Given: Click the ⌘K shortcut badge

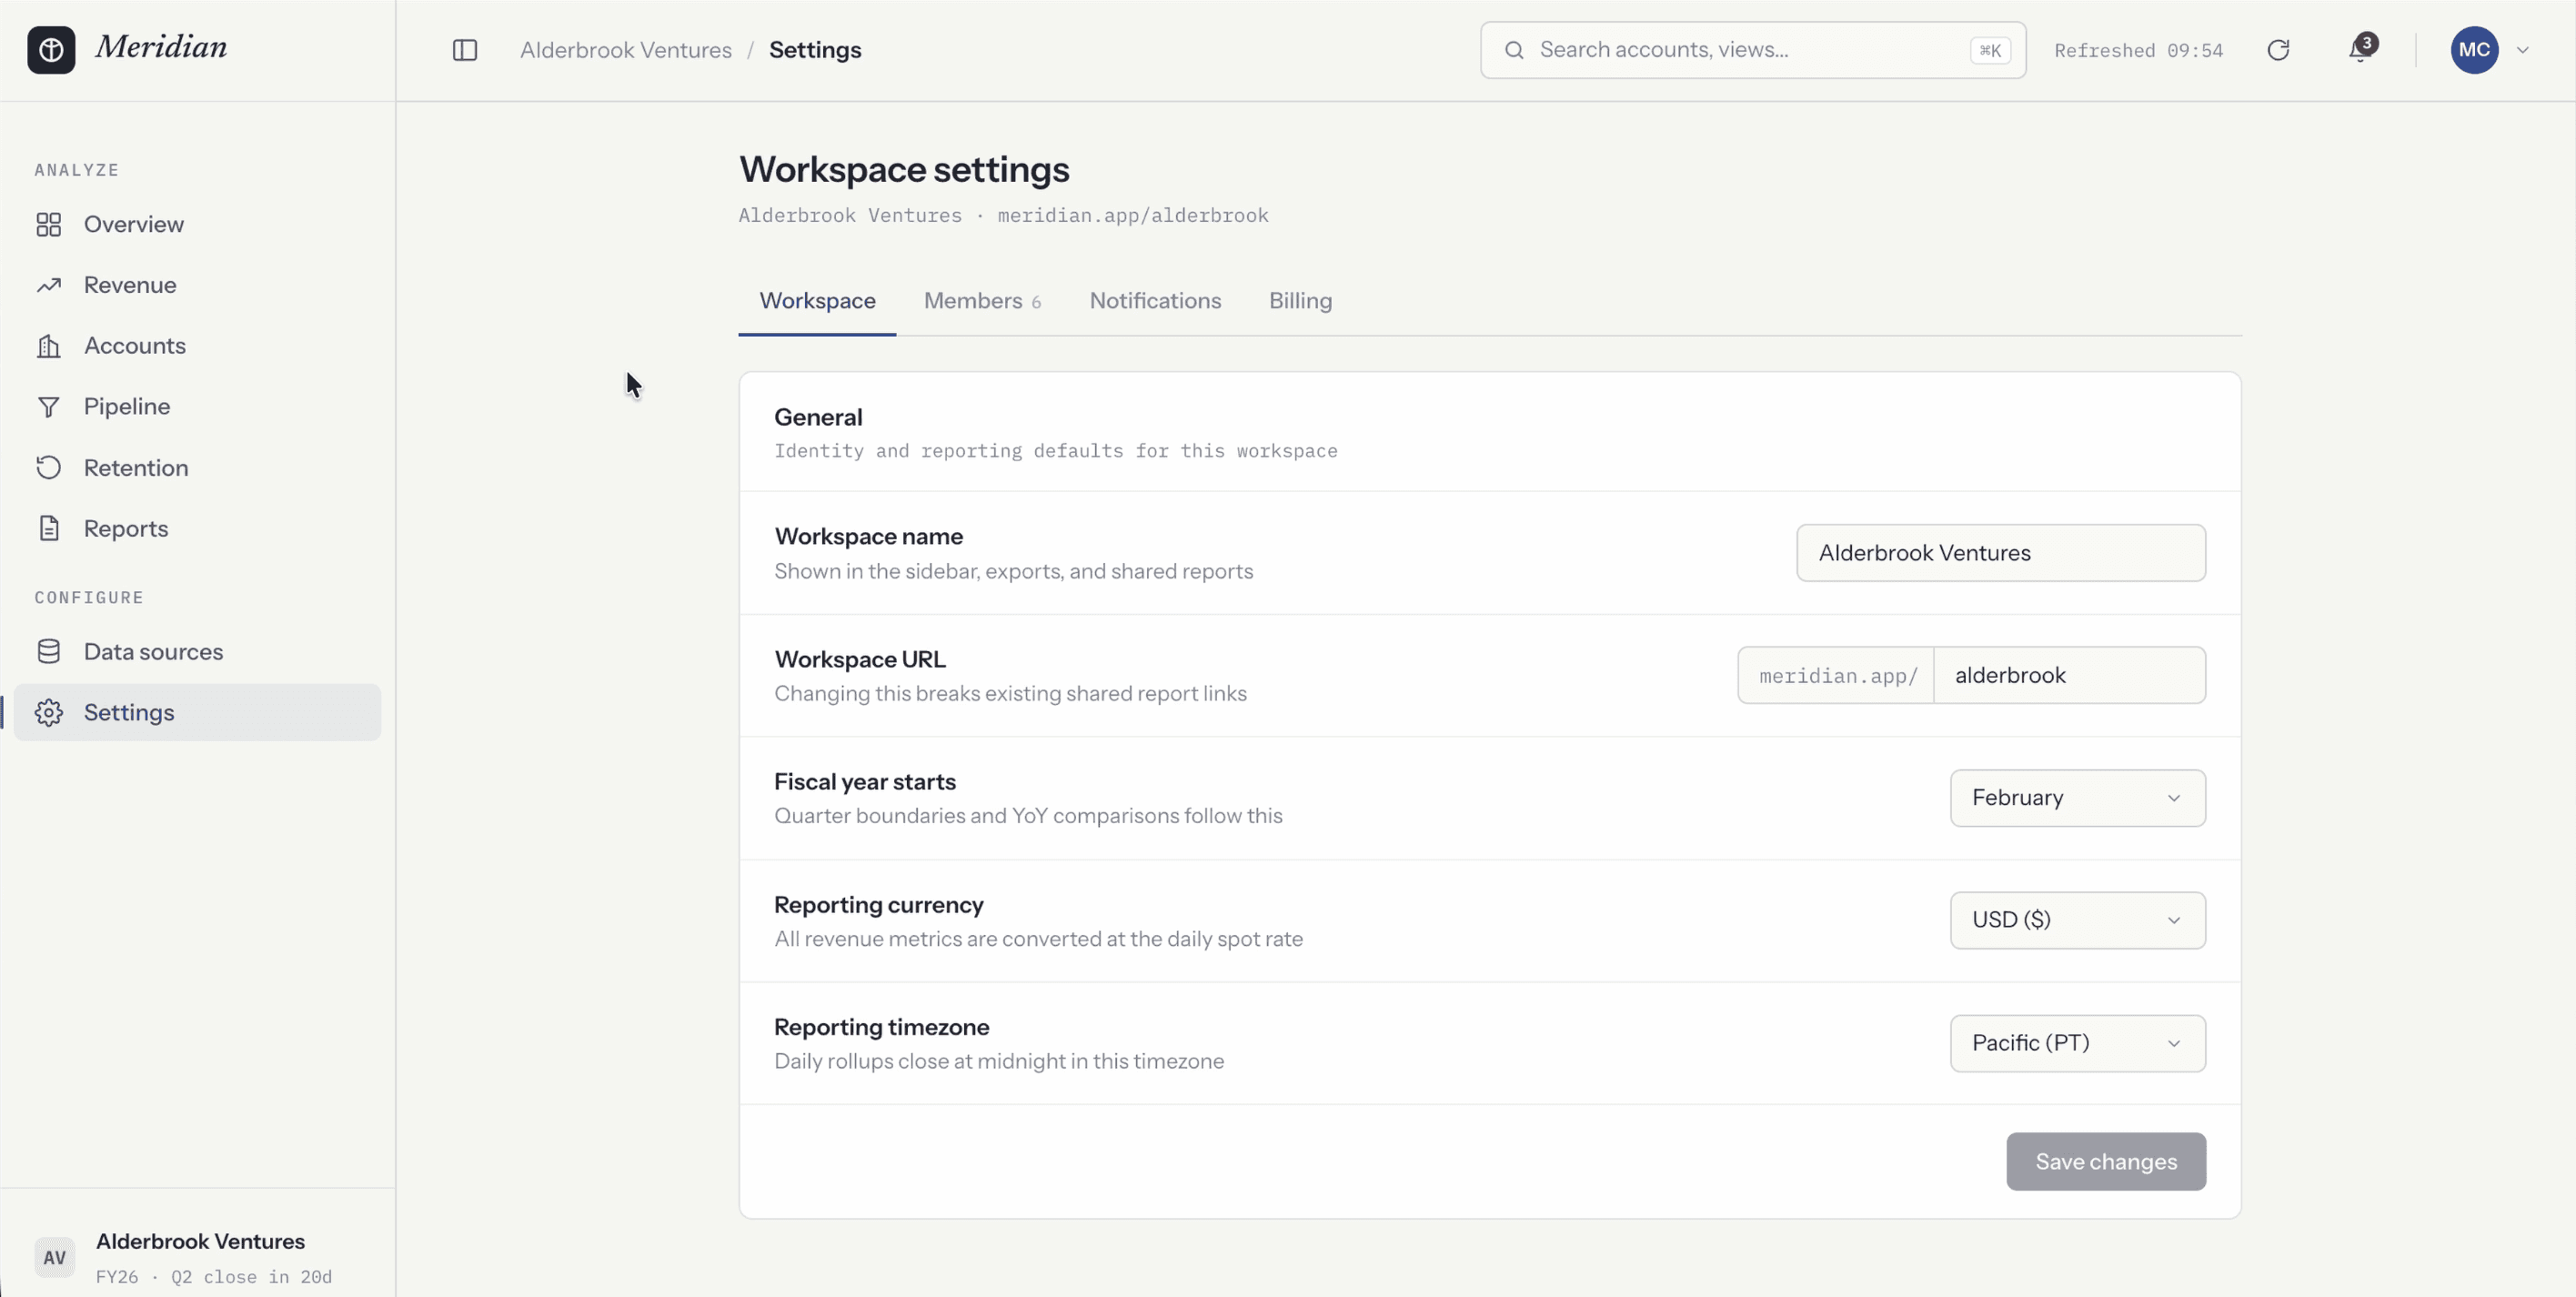Looking at the screenshot, I should (1990, 50).
